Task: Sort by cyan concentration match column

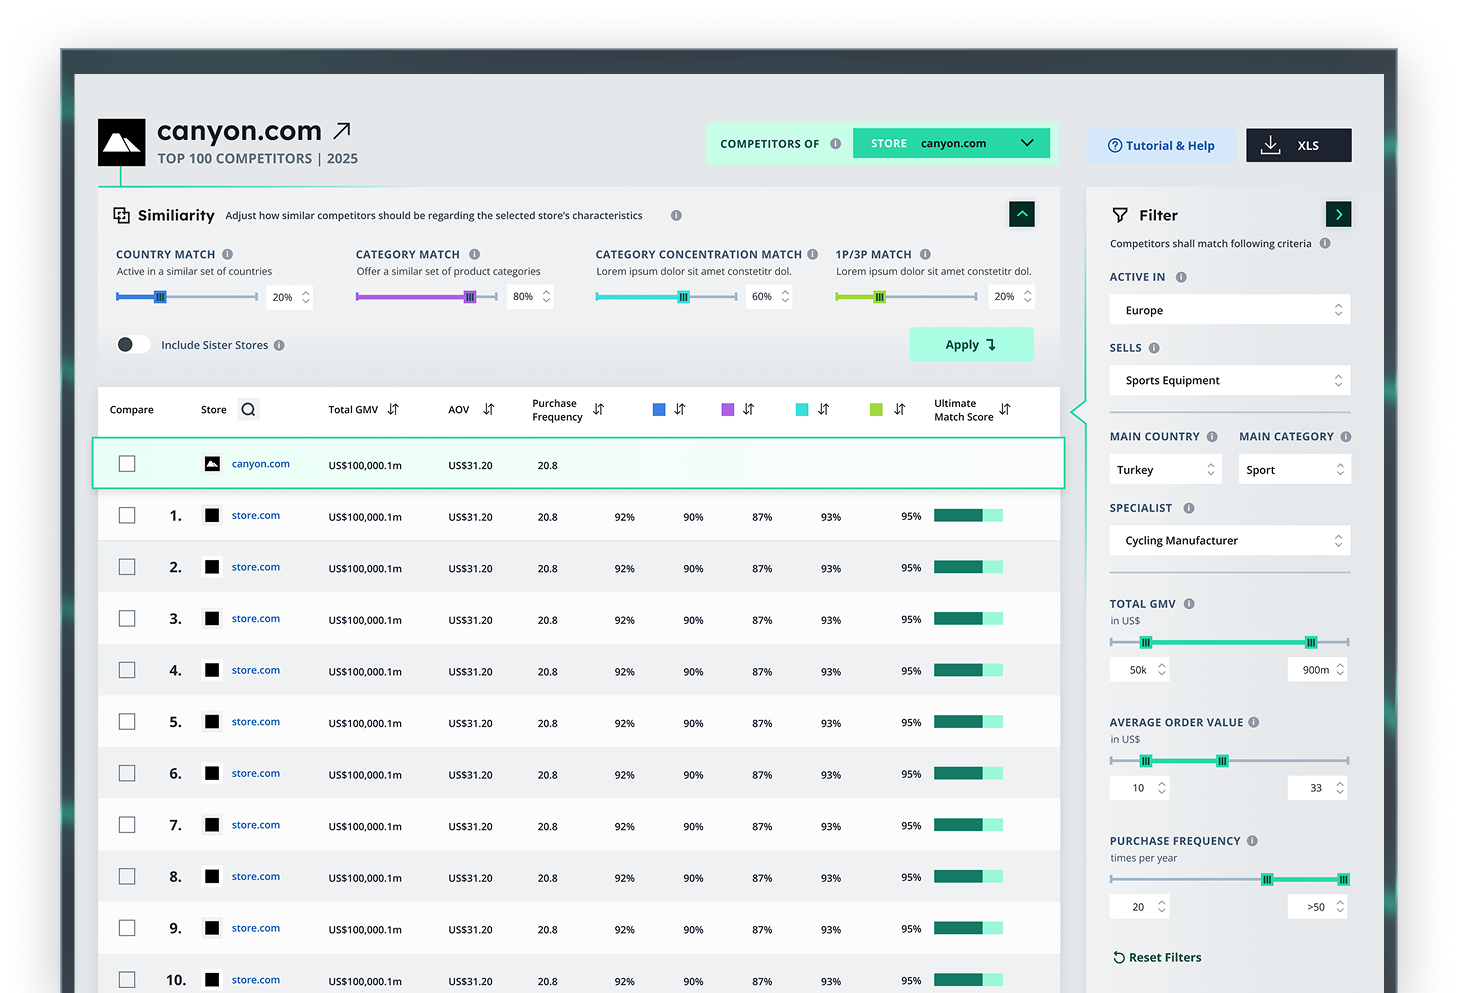Action: coord(823,409)
